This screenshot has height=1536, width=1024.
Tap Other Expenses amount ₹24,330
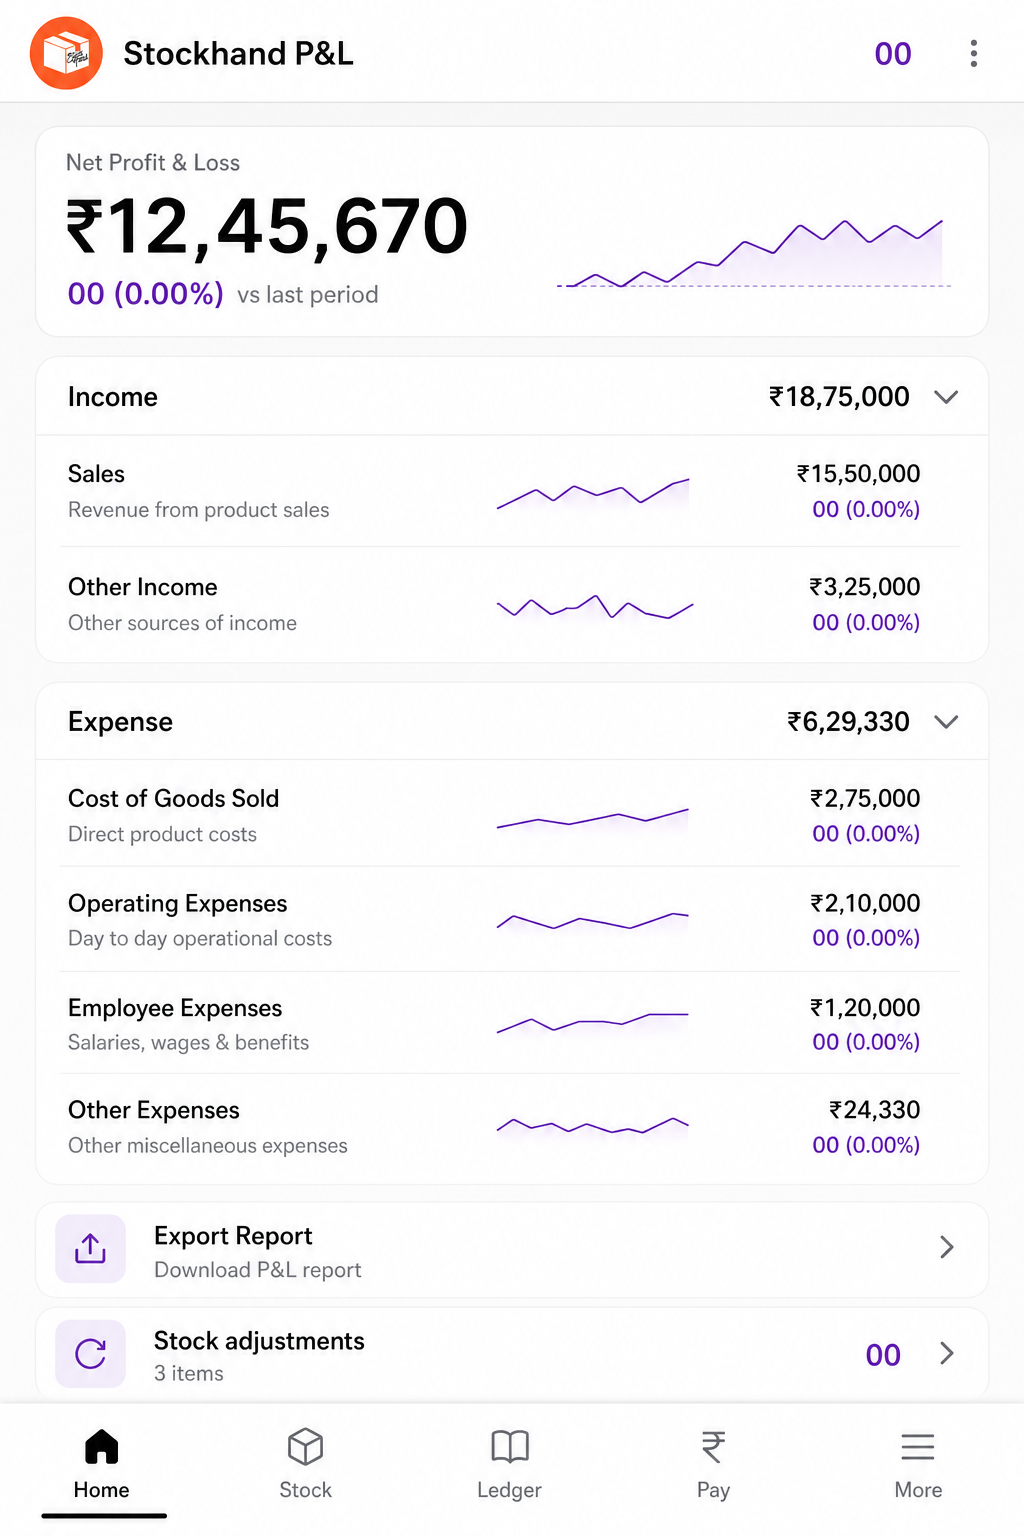click(874, 1110)
